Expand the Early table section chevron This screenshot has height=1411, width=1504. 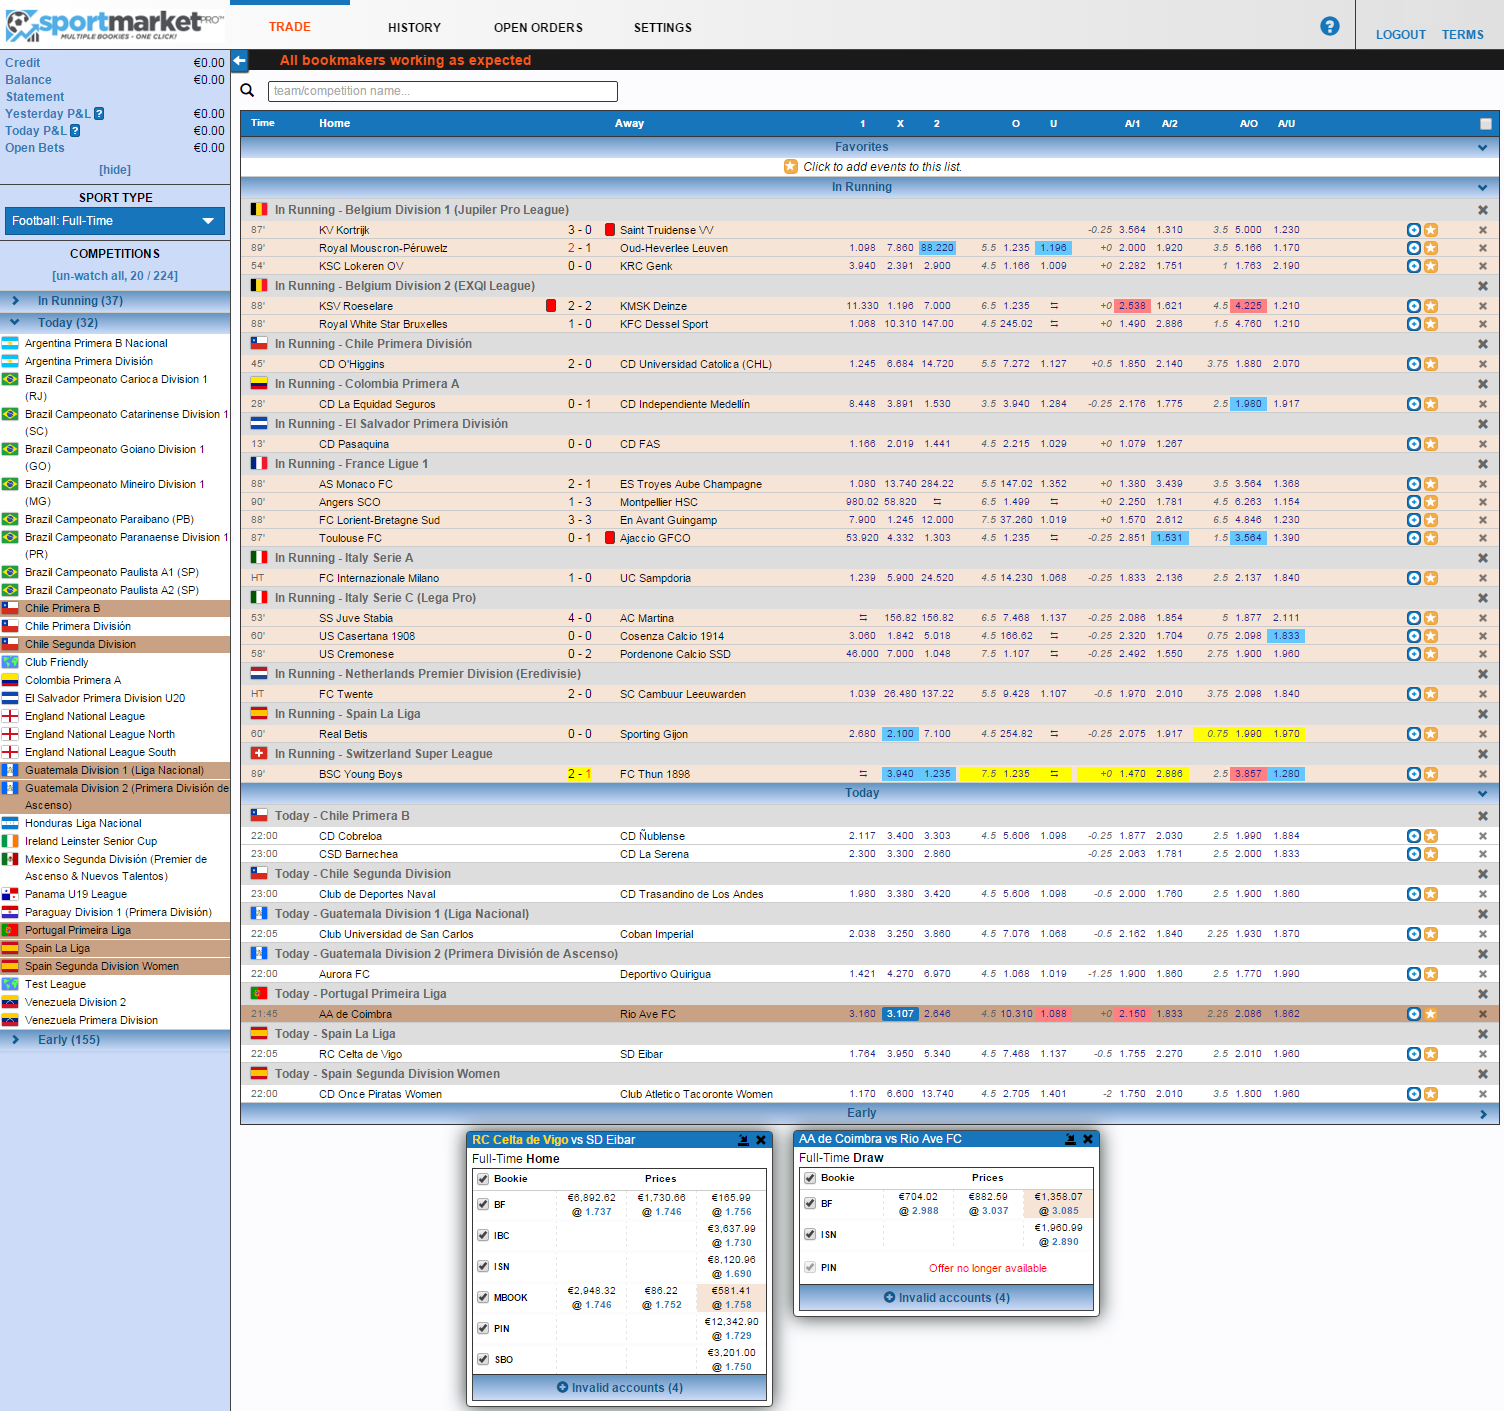pyautogui.click(x=1482, y=1114)
